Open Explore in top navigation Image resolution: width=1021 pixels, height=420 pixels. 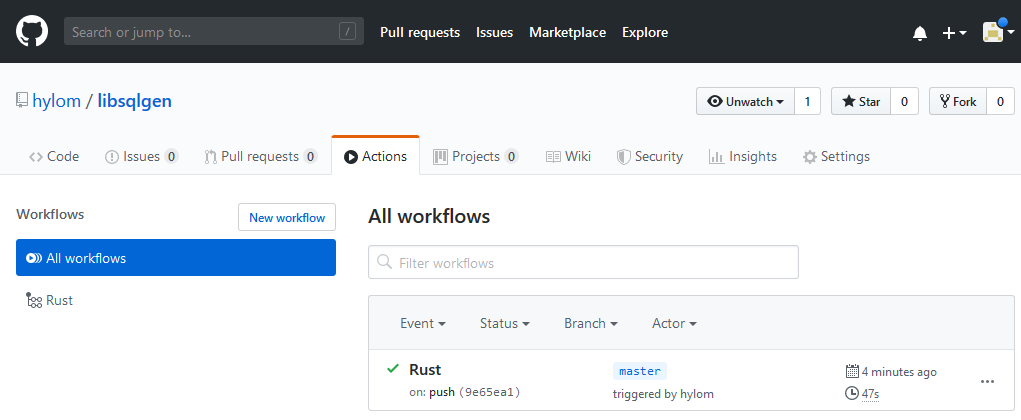[x=645, y=32]
